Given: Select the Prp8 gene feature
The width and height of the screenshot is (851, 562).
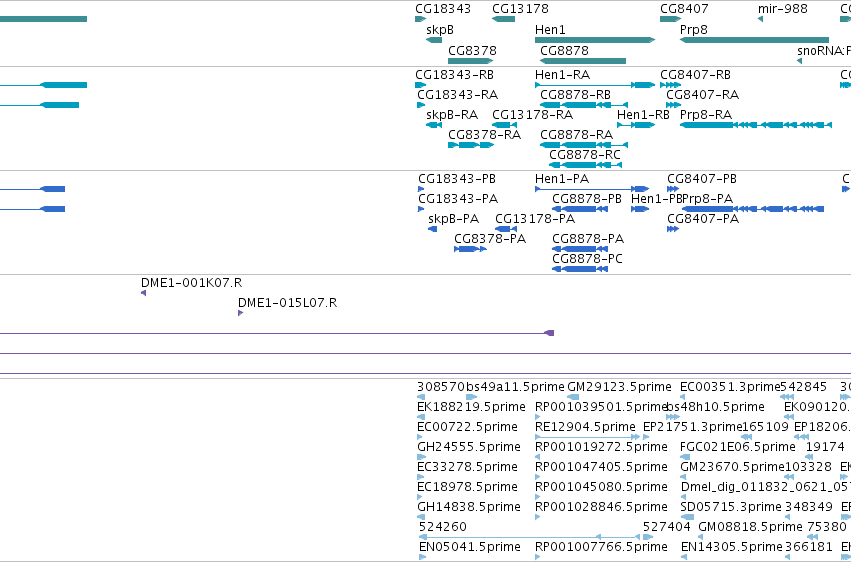Looking at the screenshot, I should (754, 40).
